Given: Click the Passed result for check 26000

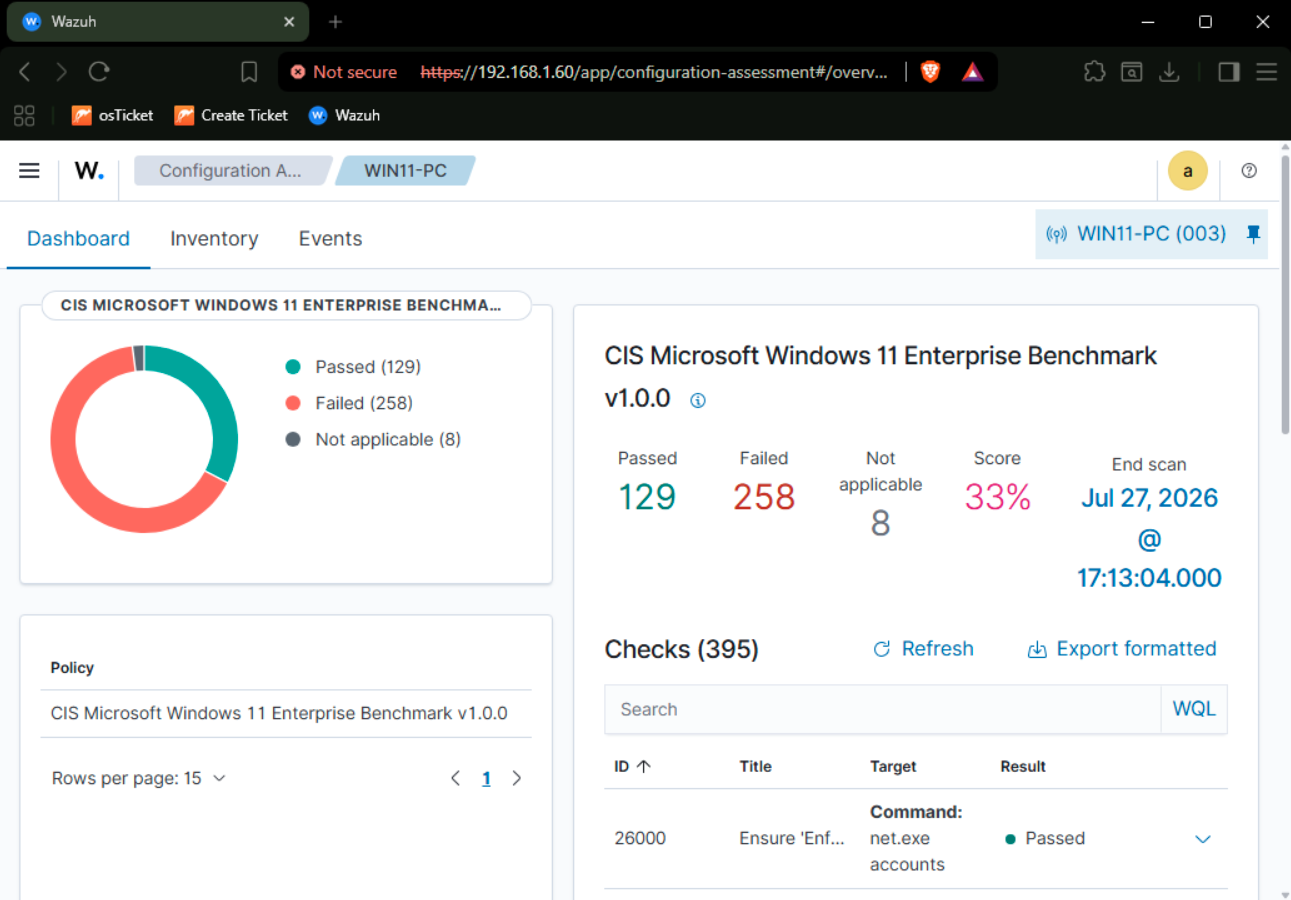Looking at the screenshot, I should tap(1046, 839).
